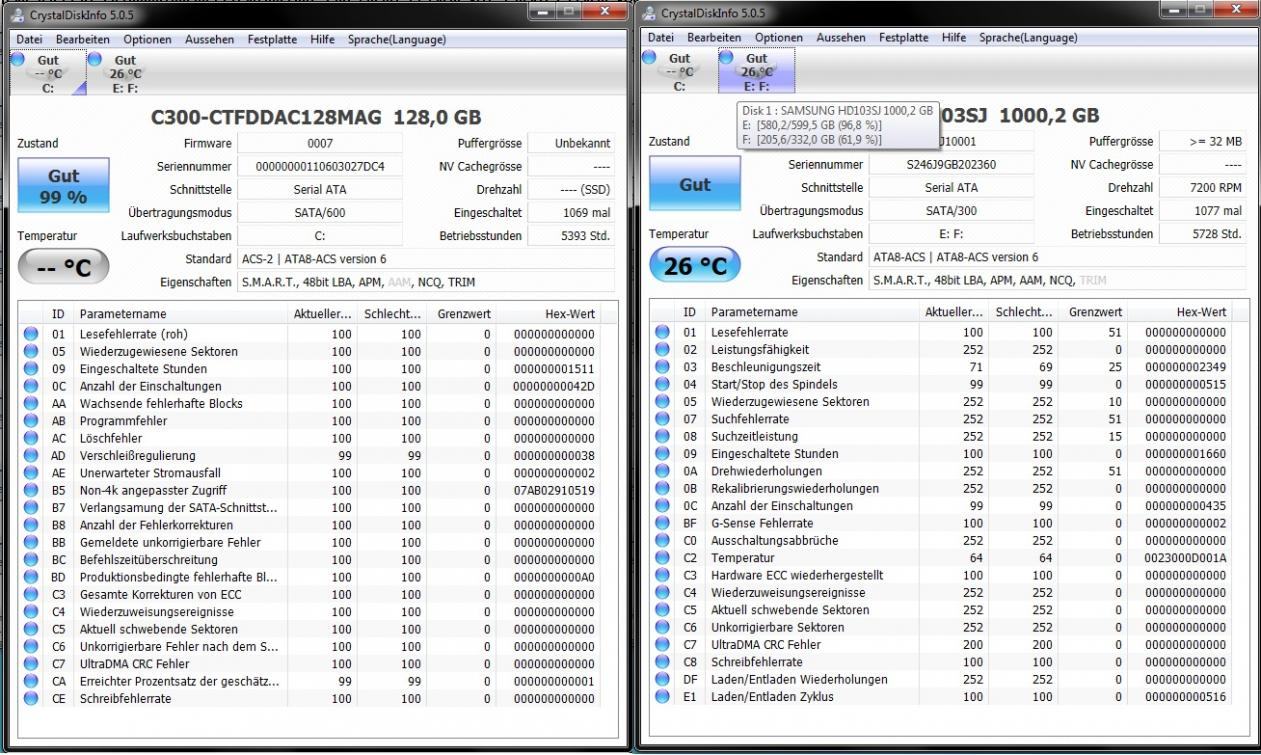Click hex value 0023000D001A
Viewport: 1261px width, 755px height.
pyautogui.click(x=1185, y=558)
